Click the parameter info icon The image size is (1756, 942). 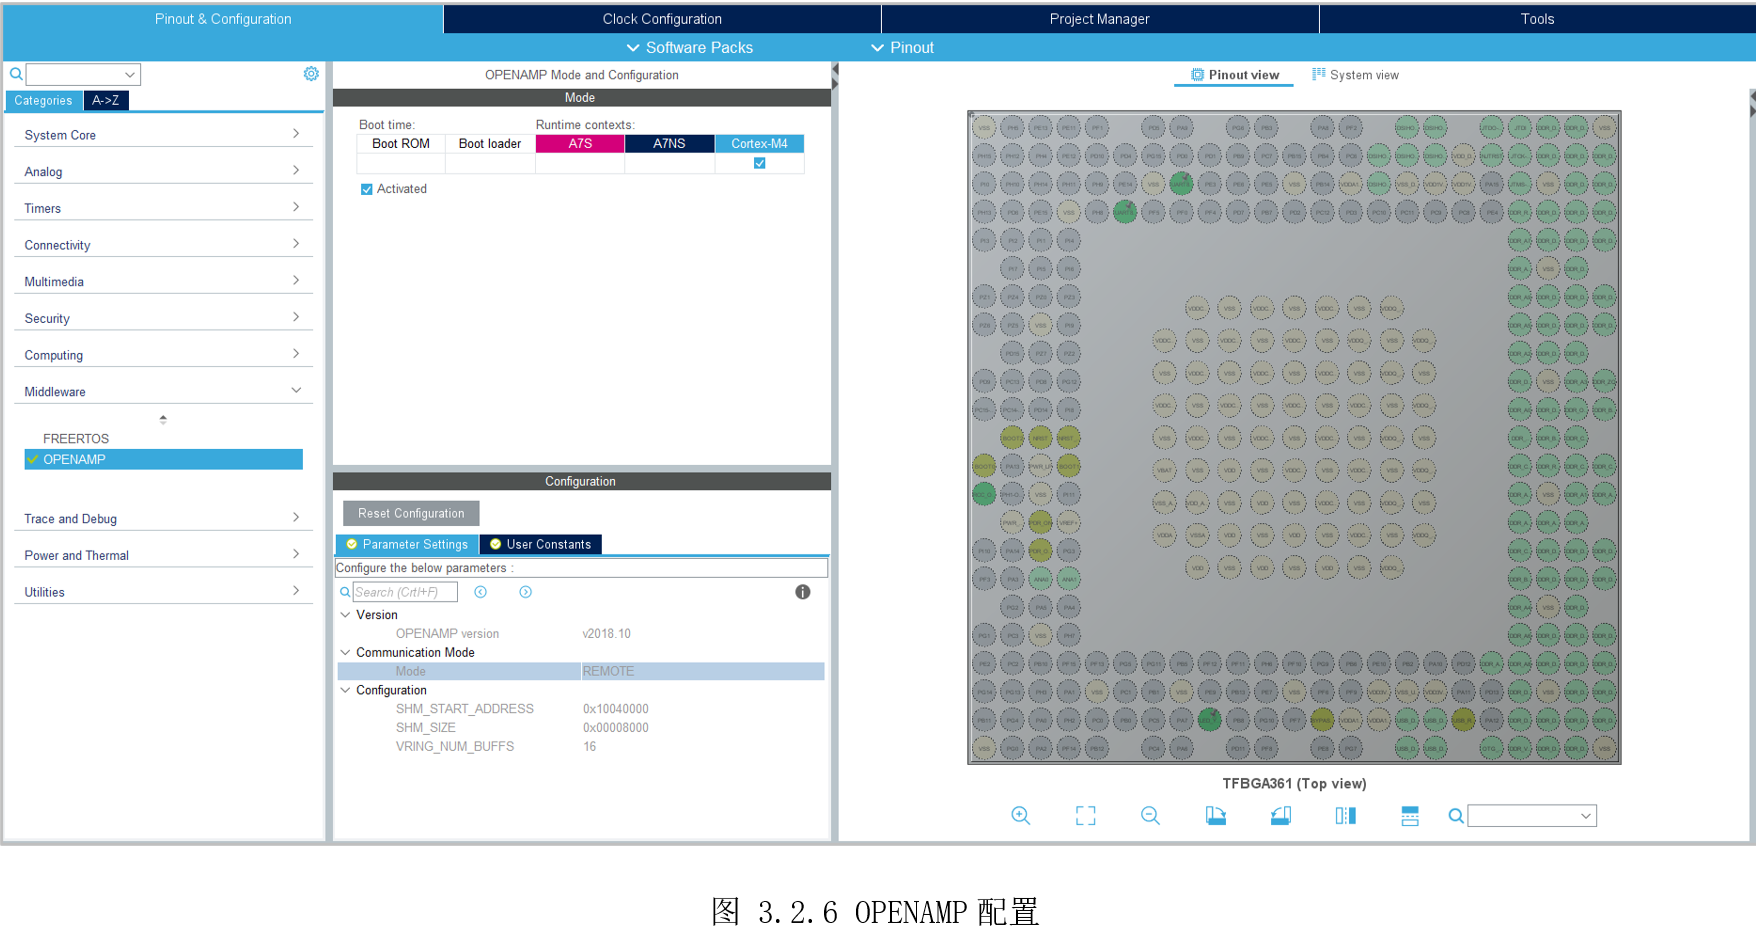click(802, 592)
